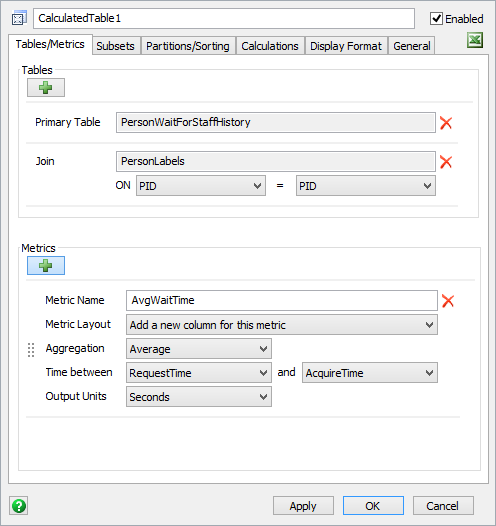Switch to the Subsets tab
Screen dimensions: 496x526
pos(115,46)
